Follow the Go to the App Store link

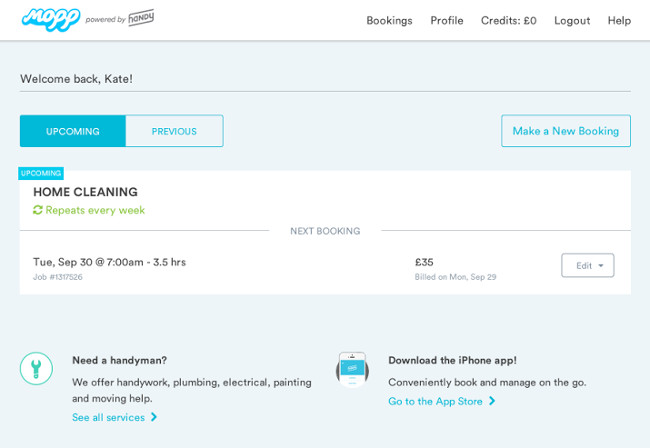tap(435, 401)
